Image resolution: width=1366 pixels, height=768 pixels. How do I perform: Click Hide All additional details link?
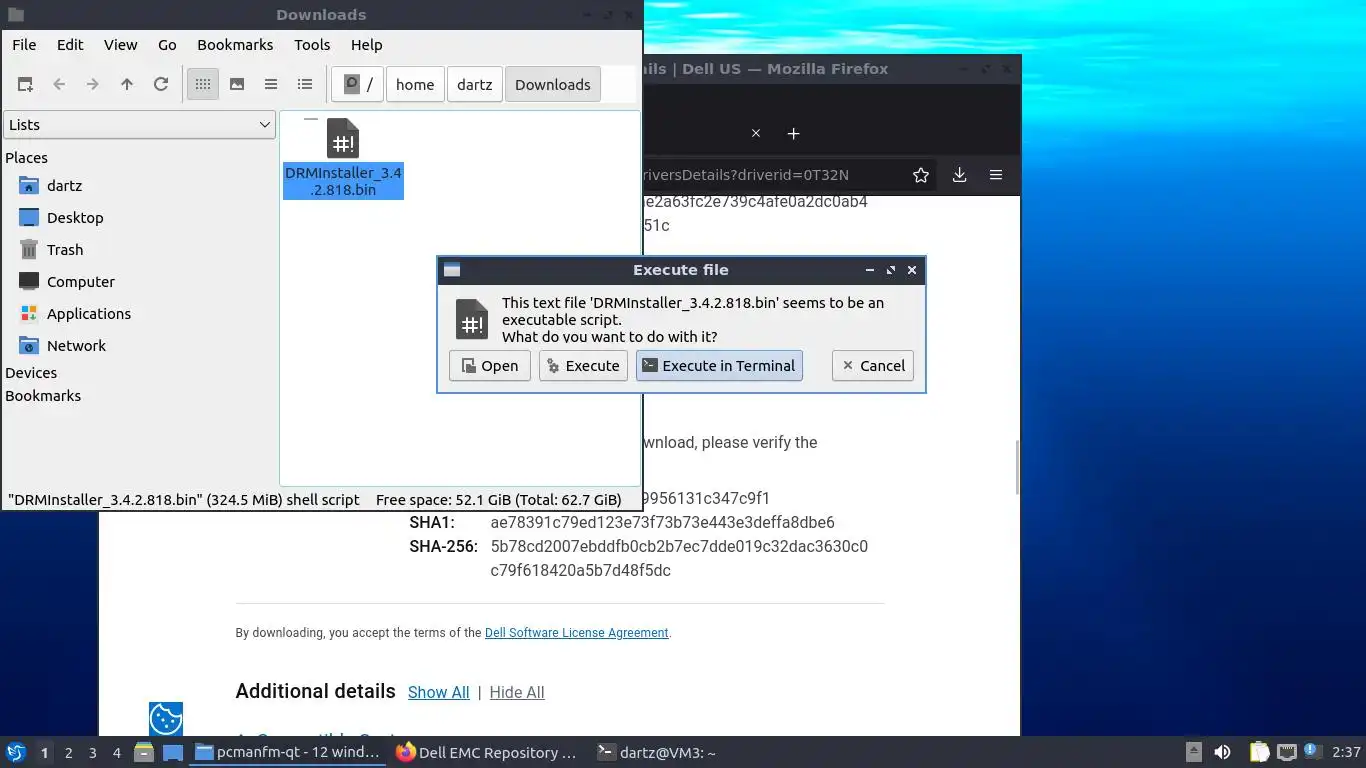tap(517, 692)
